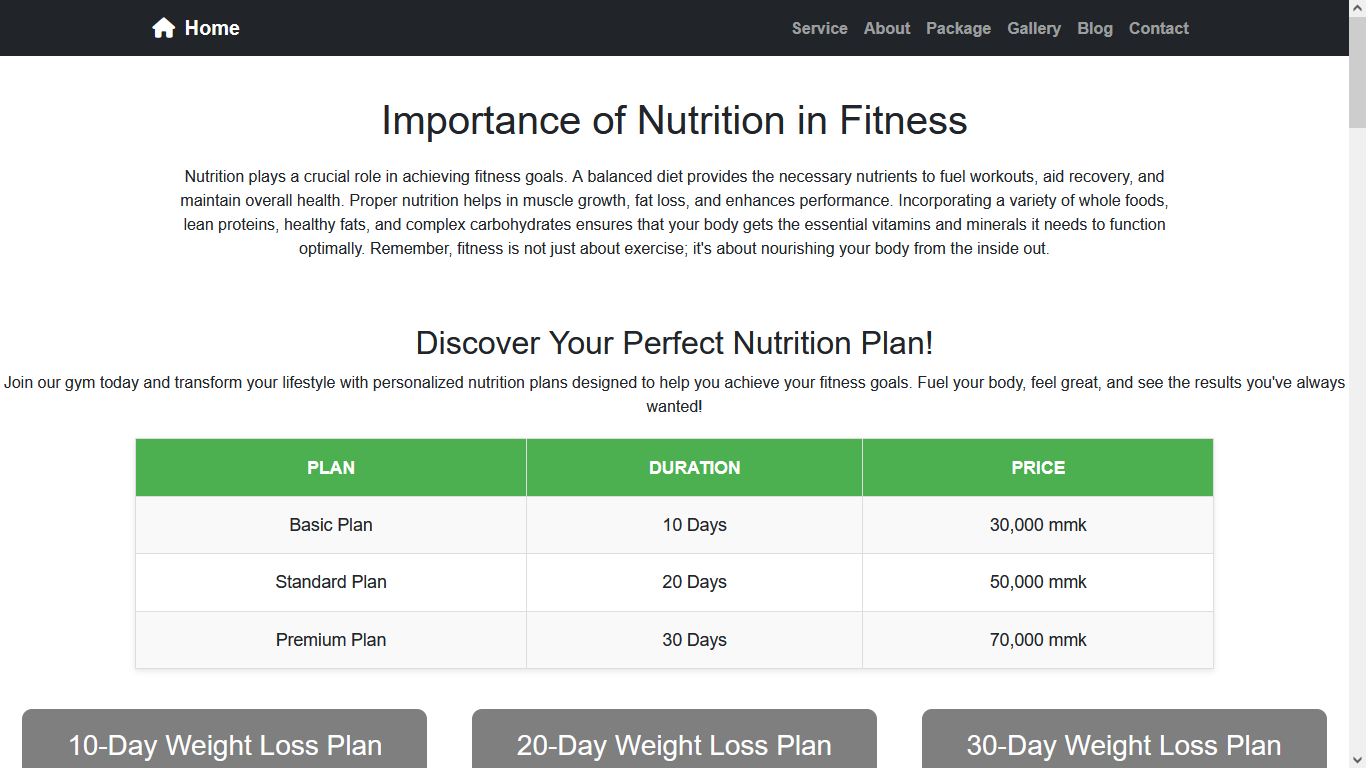The image size is (1366, 768).
Task: Click the PLAN column header
Action: coord(331,467)
